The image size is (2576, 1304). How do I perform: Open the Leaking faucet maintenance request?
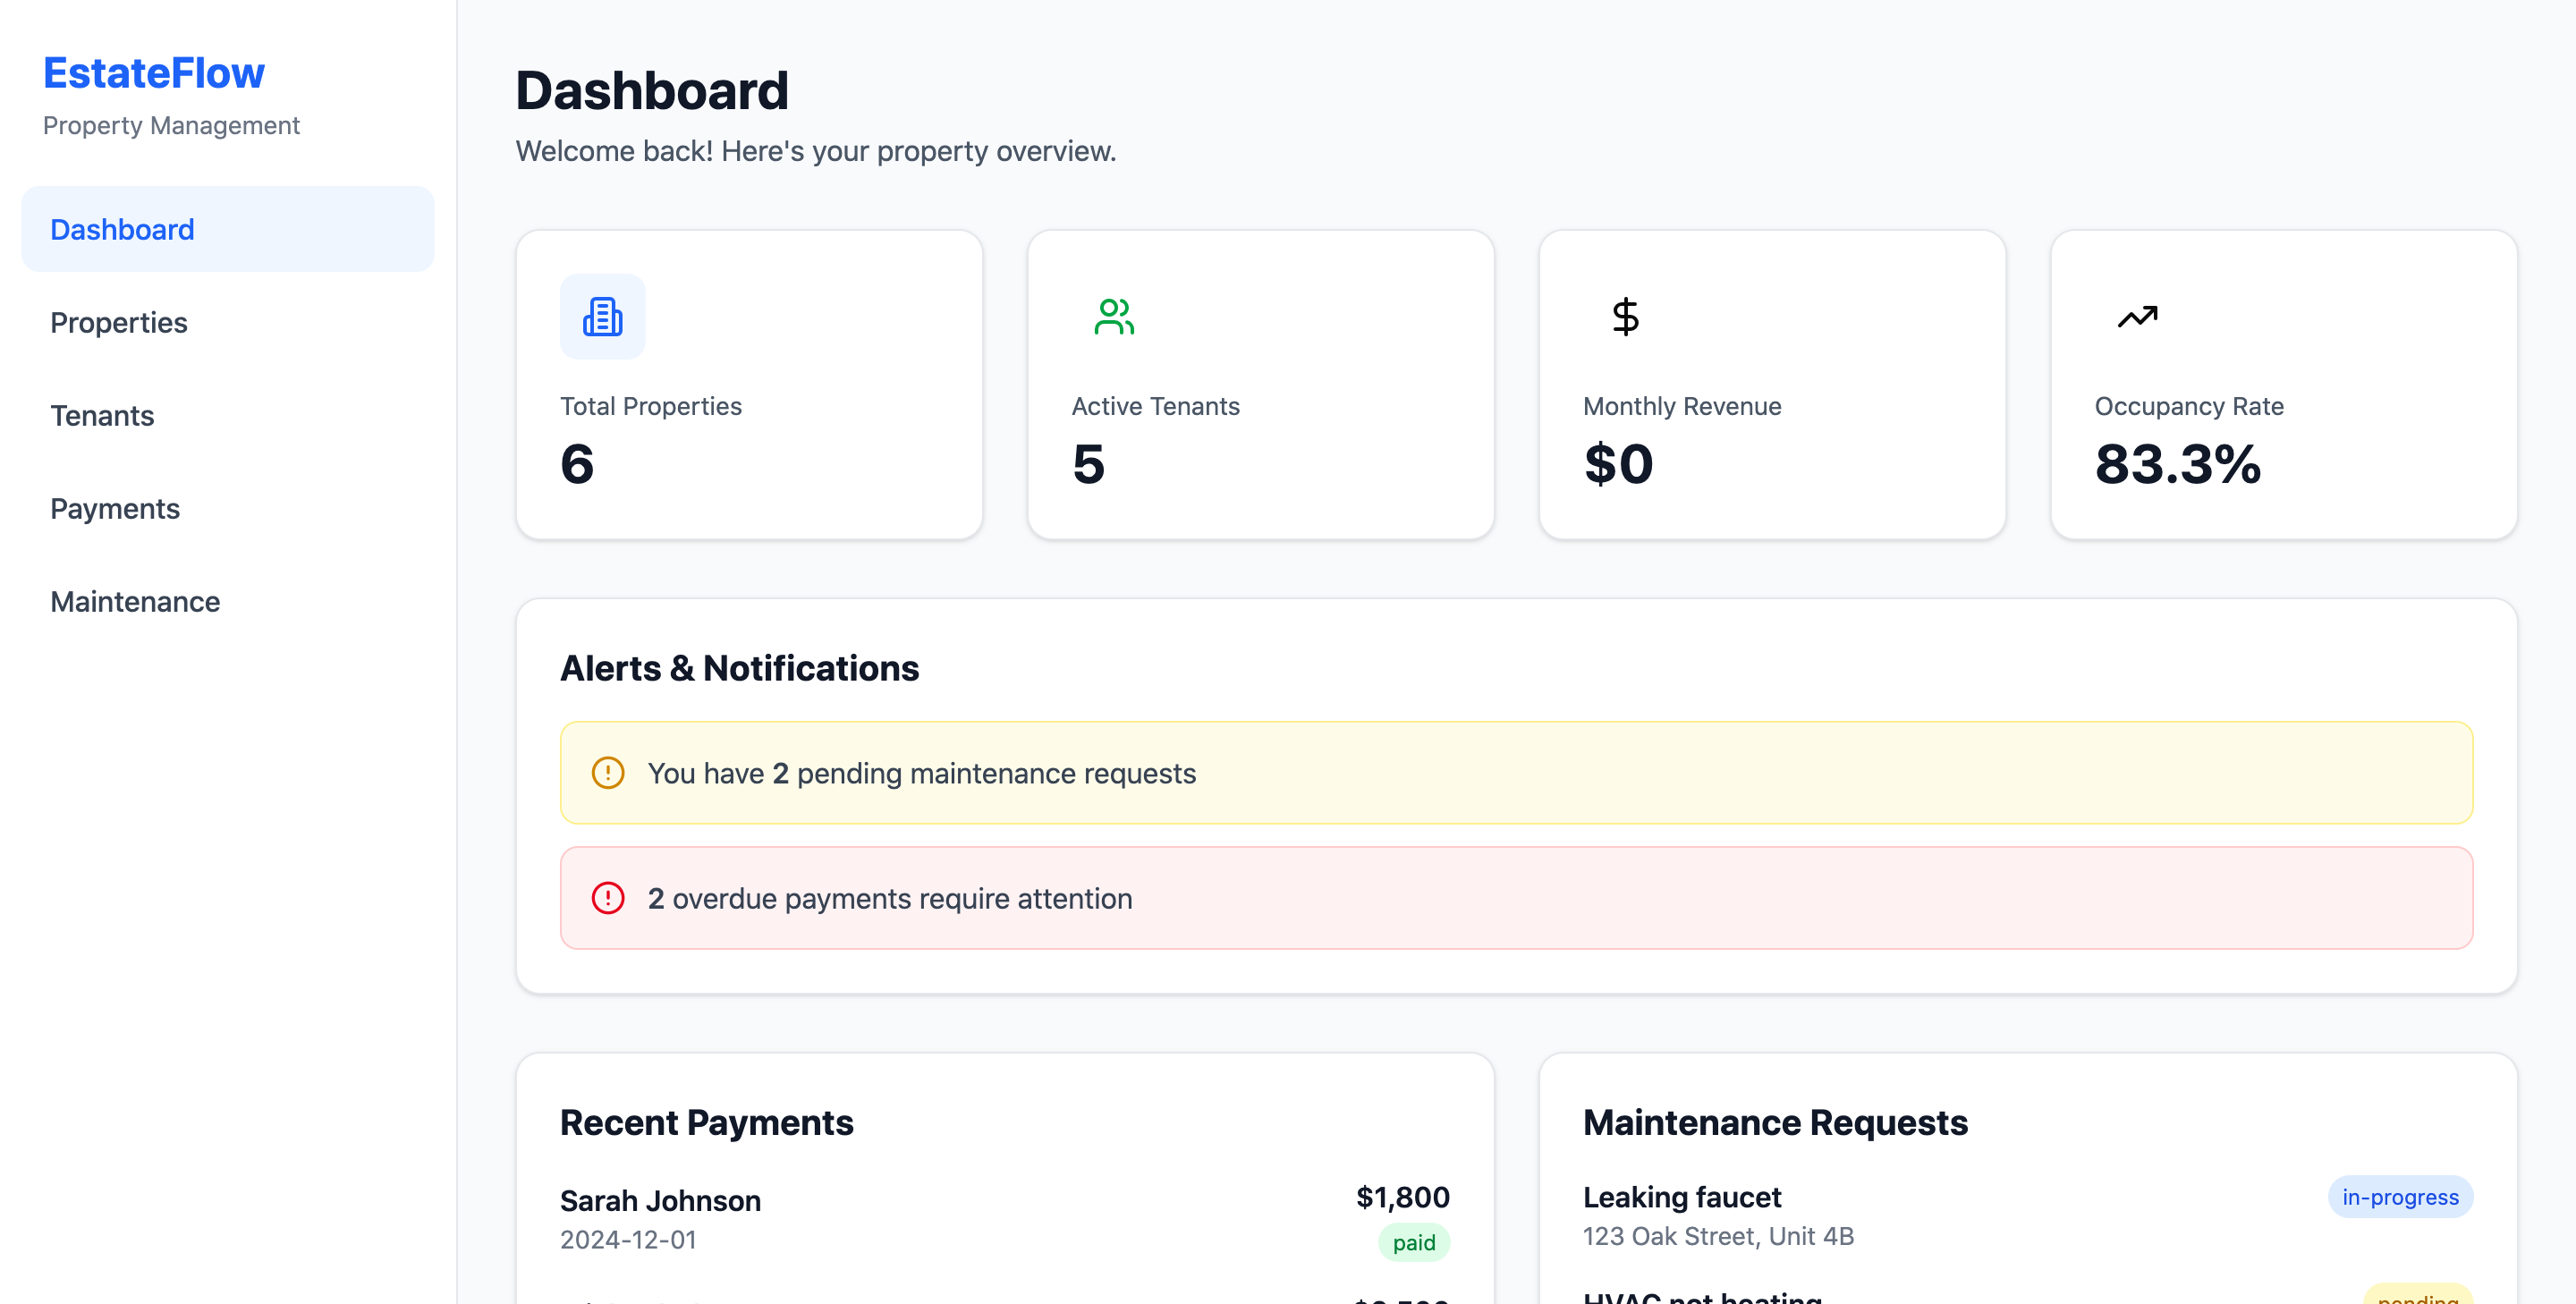1682,1197
